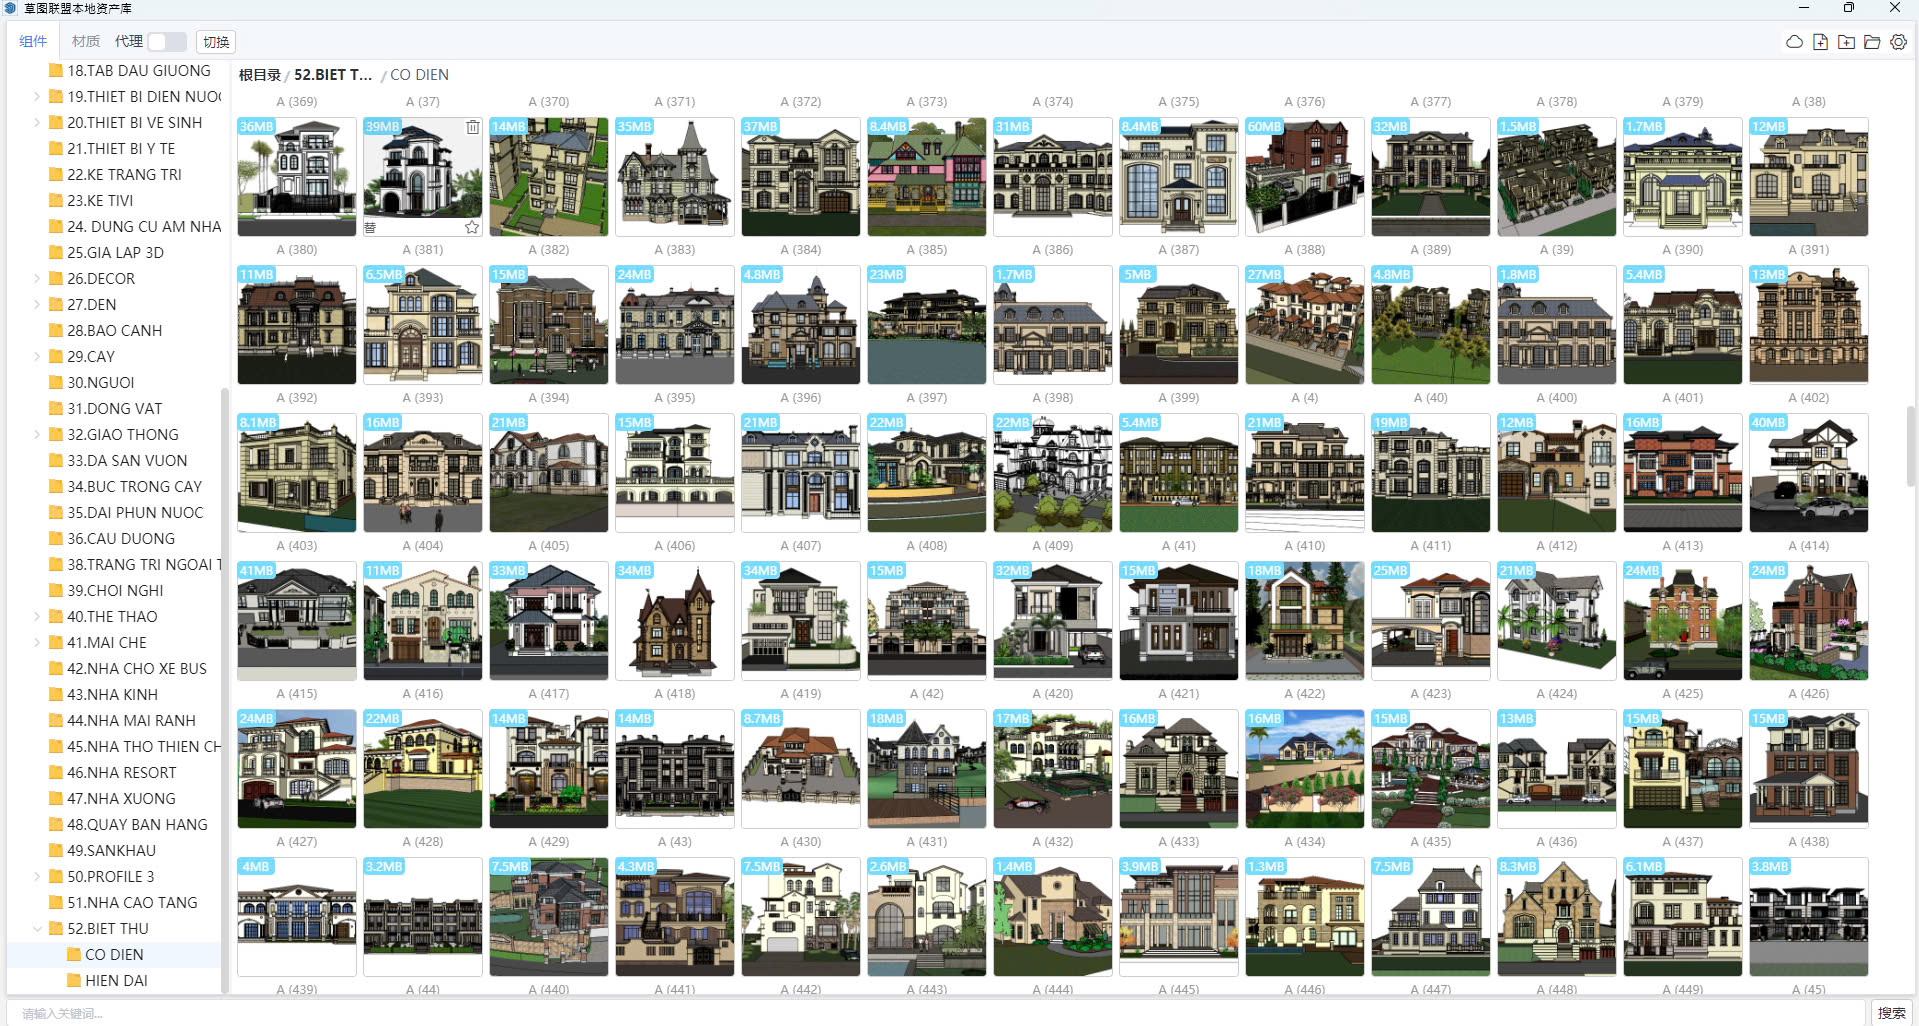The height and width of the screenshot is (1026, 1919).
Task: Click the 替 replace icon on thumbnail
Action: 370,228
